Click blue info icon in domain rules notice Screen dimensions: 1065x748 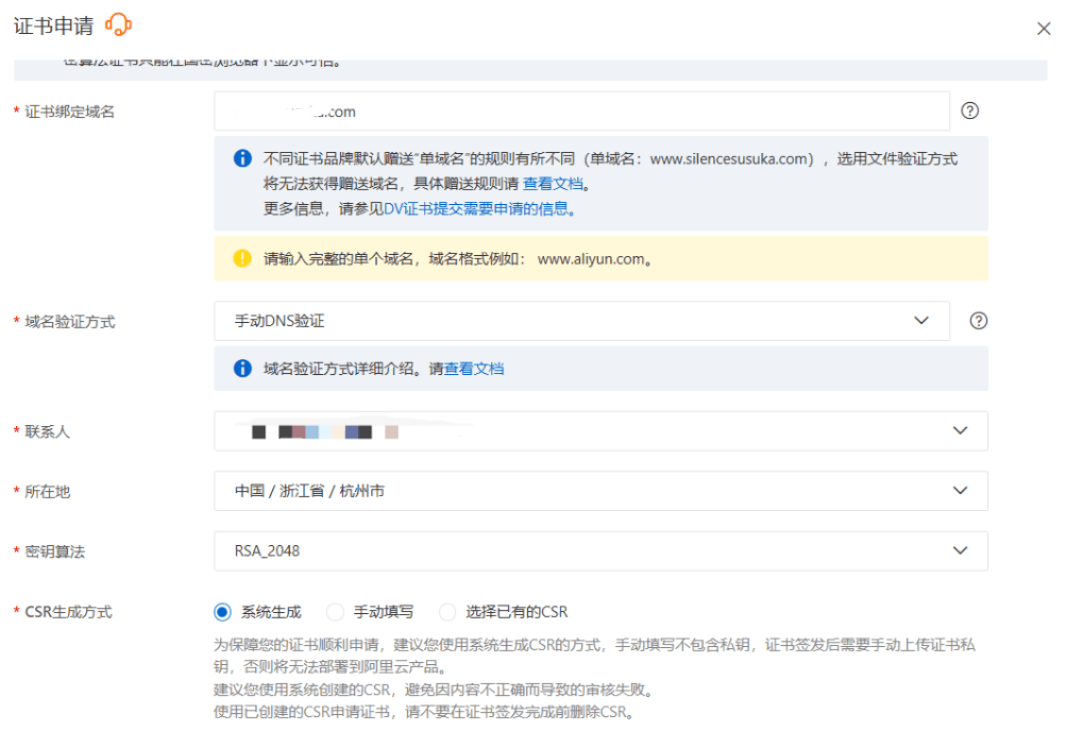[242, 159]
